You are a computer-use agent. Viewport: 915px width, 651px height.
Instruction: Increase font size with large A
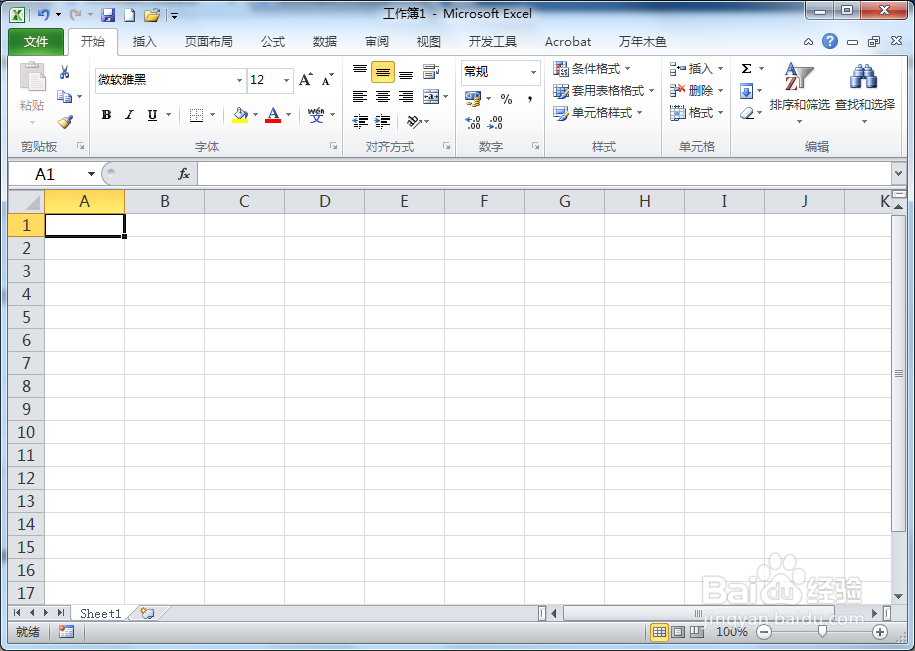(x=305, y=80)
